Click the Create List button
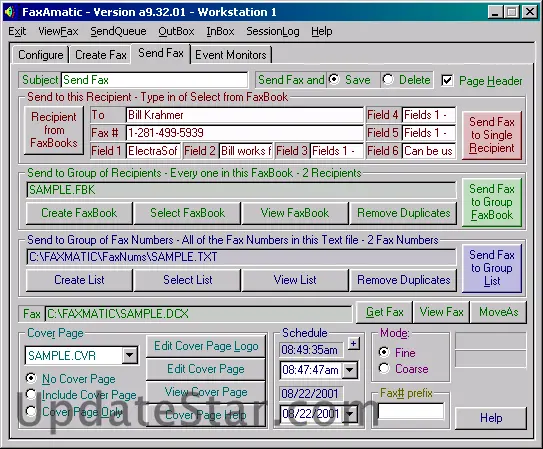This screenshot has width=543, height=449. click(79, 280)
